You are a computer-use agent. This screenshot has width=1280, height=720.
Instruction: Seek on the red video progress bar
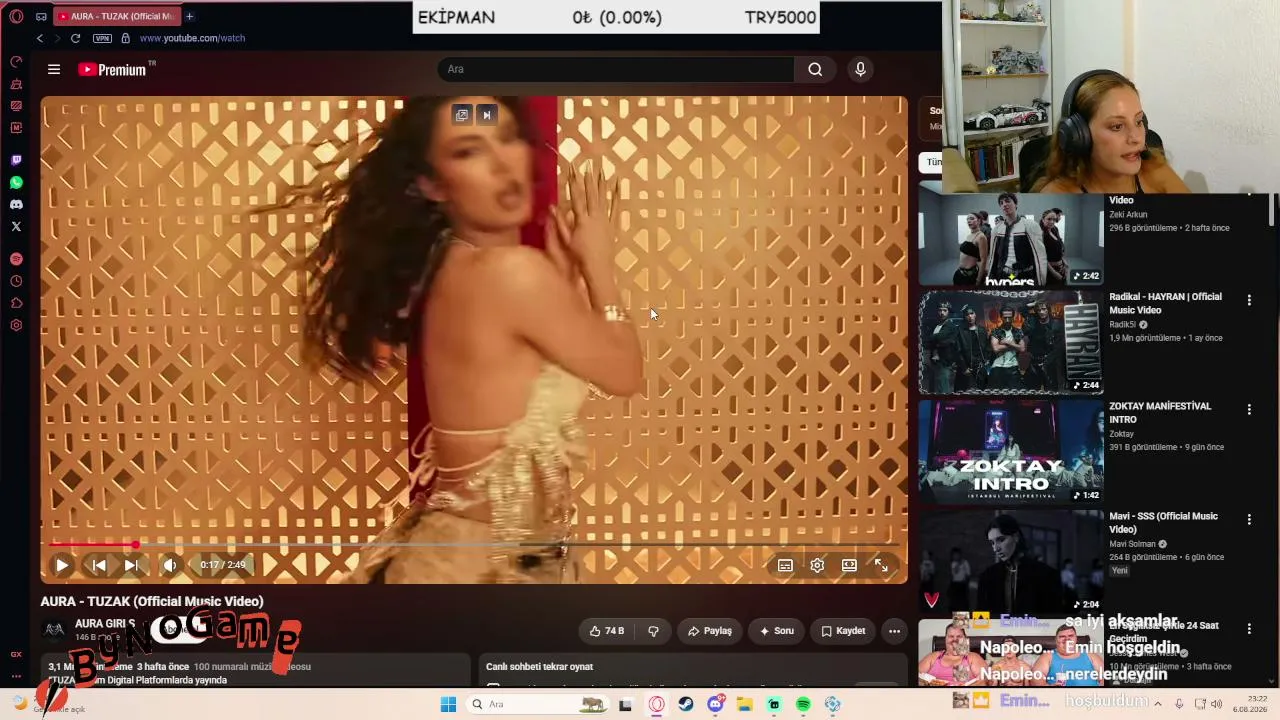pos(474,545)
